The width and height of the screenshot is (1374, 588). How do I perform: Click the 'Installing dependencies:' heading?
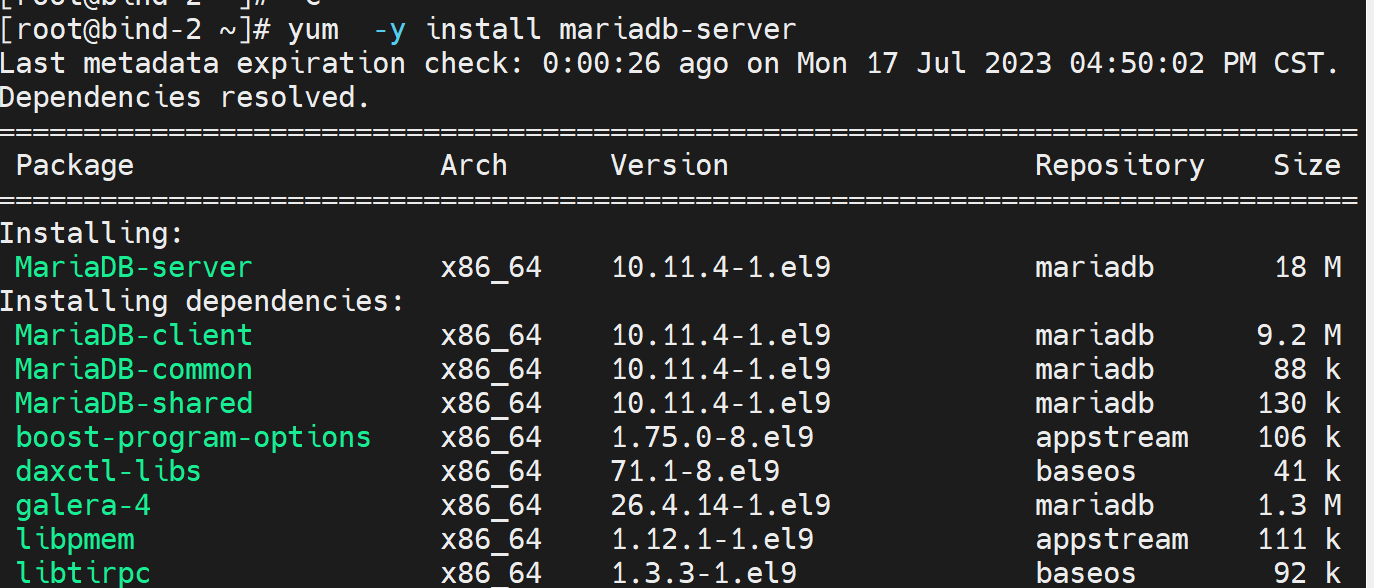[x=202, y=301]
